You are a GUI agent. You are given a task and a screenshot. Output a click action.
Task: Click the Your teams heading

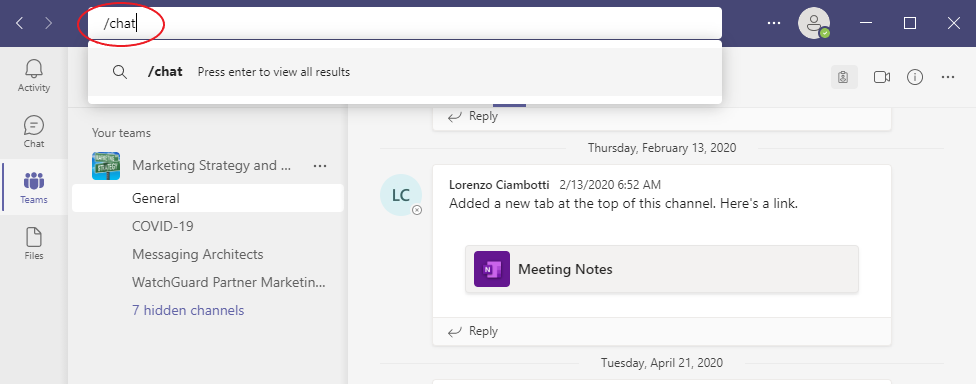[121, 133]
